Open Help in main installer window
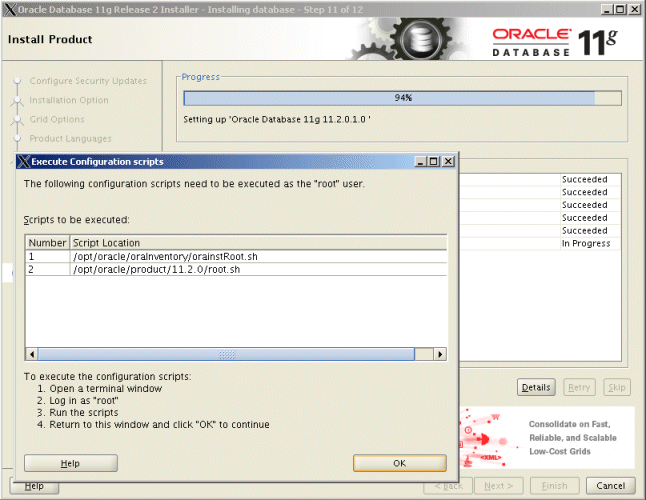This screenshot has width=646, height=500. tap(35, 488)
